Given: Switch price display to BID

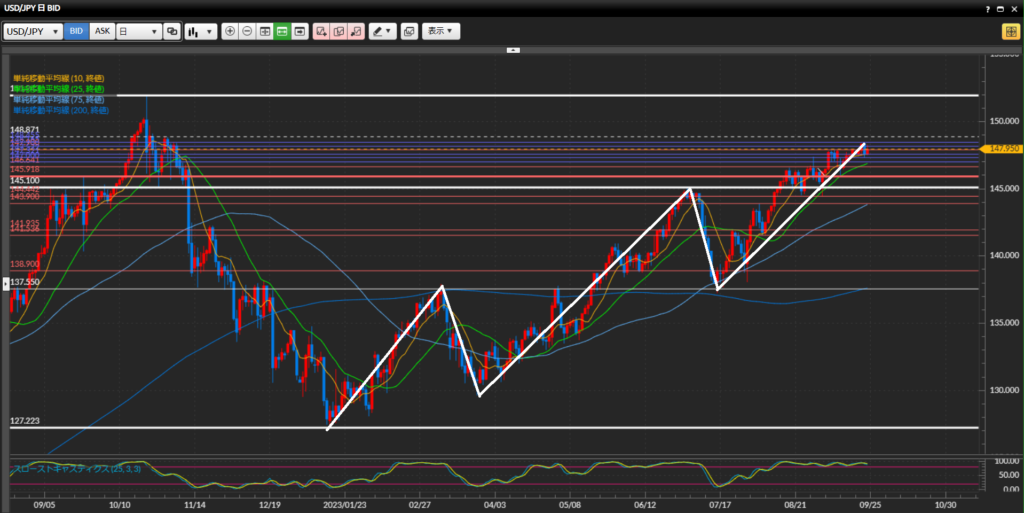Looking at the screenshot, I should point(76,31).
